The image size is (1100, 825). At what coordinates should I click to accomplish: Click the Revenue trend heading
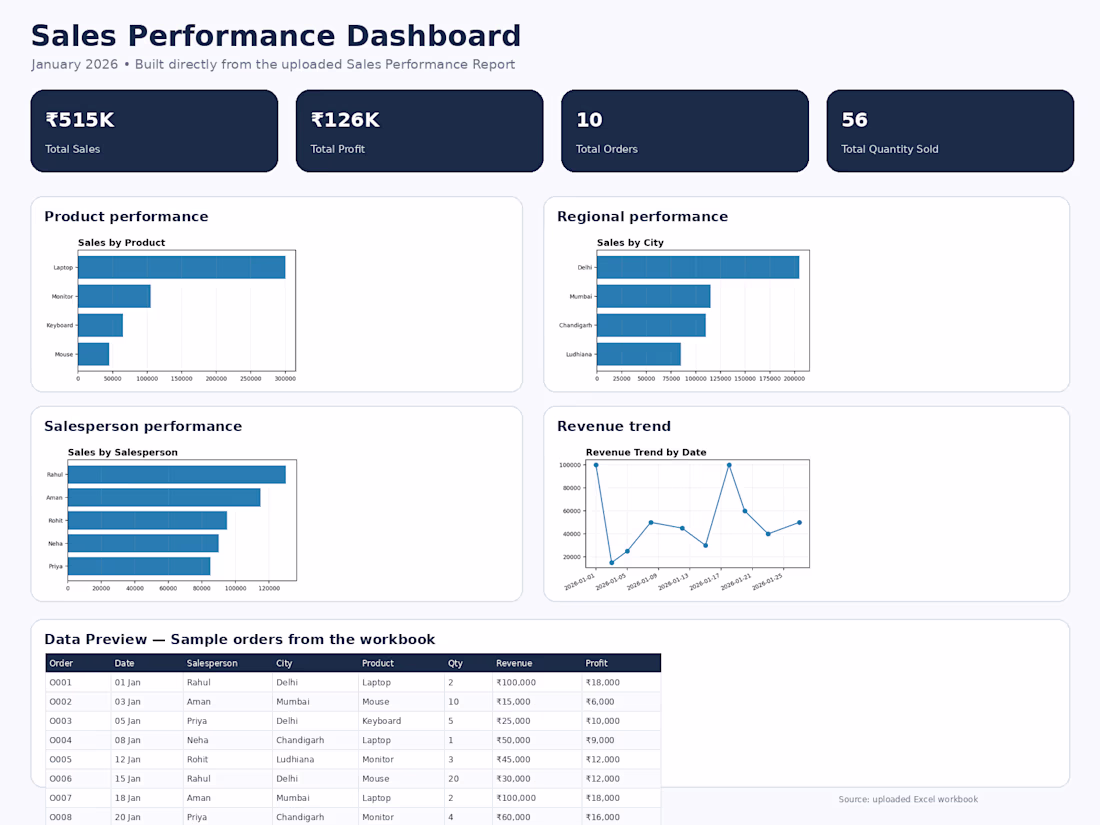[614, 427]
